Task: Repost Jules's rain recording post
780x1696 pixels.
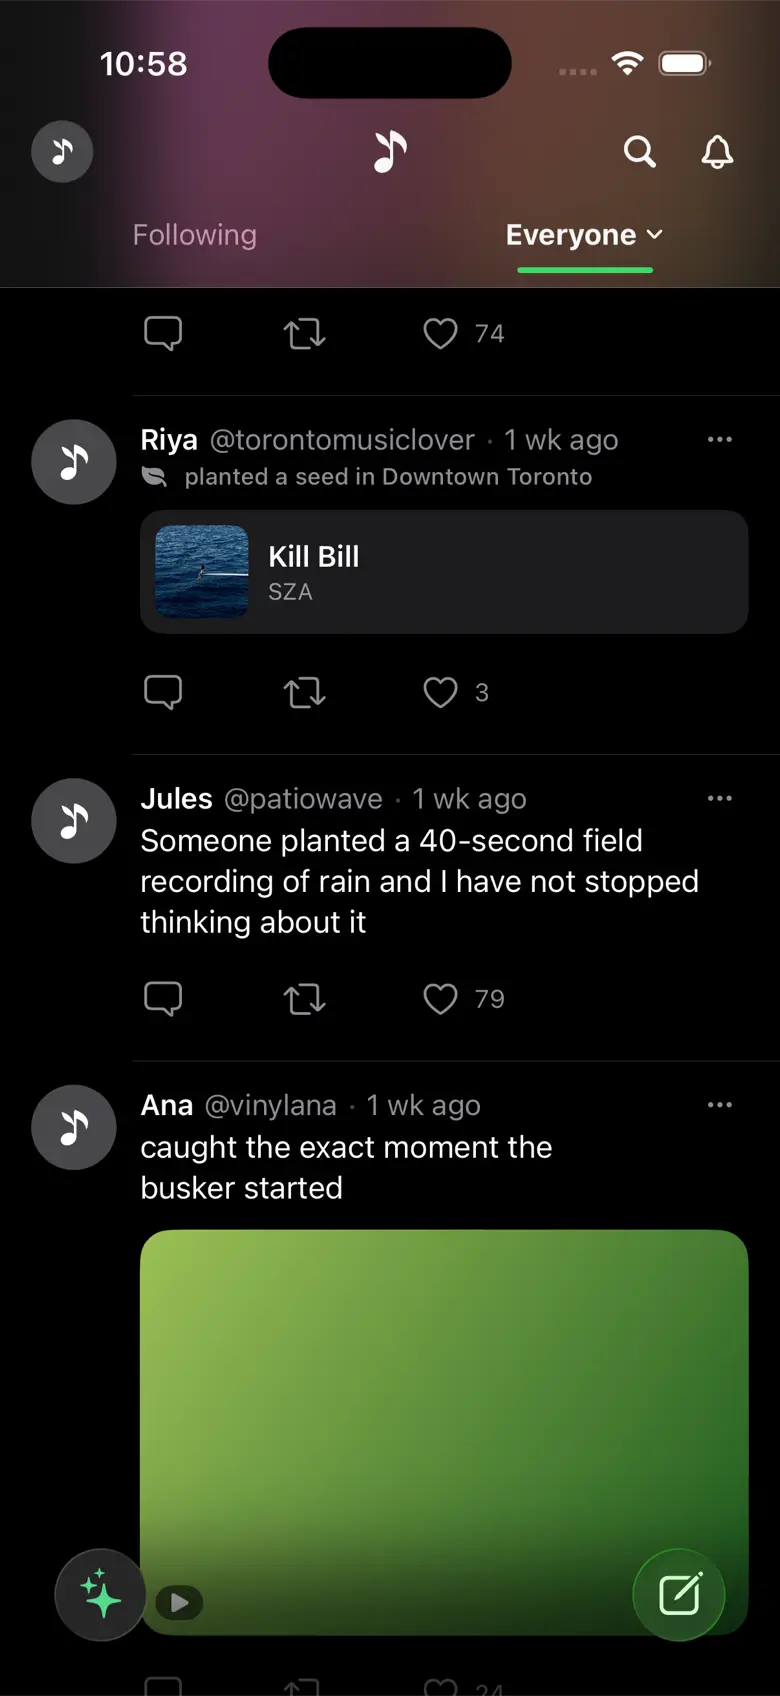Action: [x=304, y=999]
